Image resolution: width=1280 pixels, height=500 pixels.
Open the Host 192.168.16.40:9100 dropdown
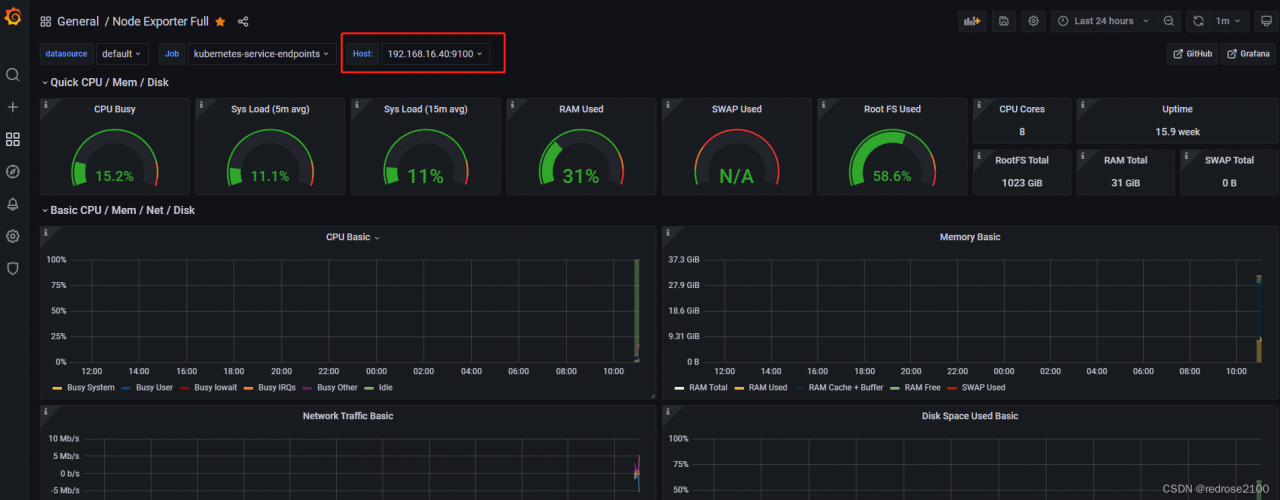point(435,53)
